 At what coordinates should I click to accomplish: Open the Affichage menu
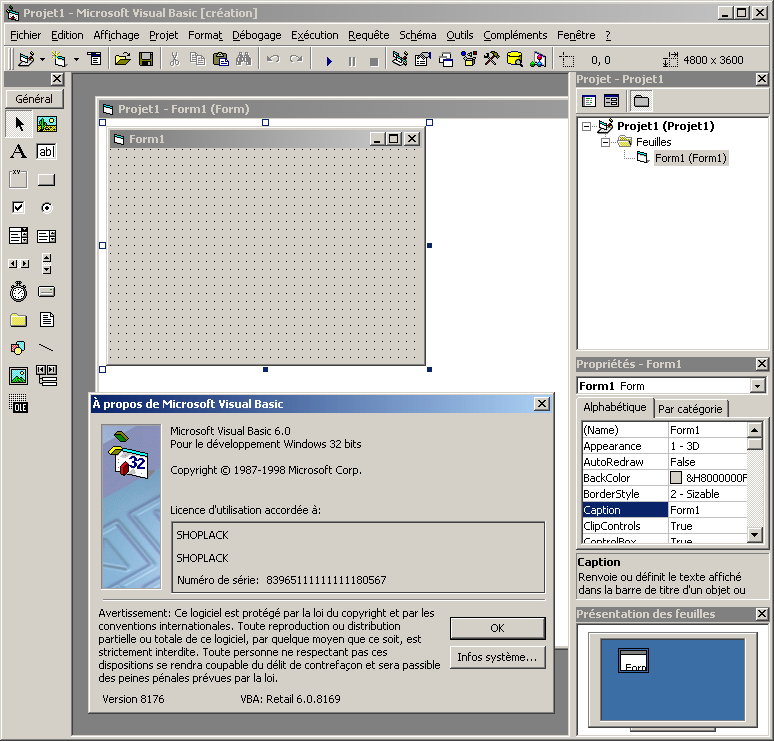point(116,35)
